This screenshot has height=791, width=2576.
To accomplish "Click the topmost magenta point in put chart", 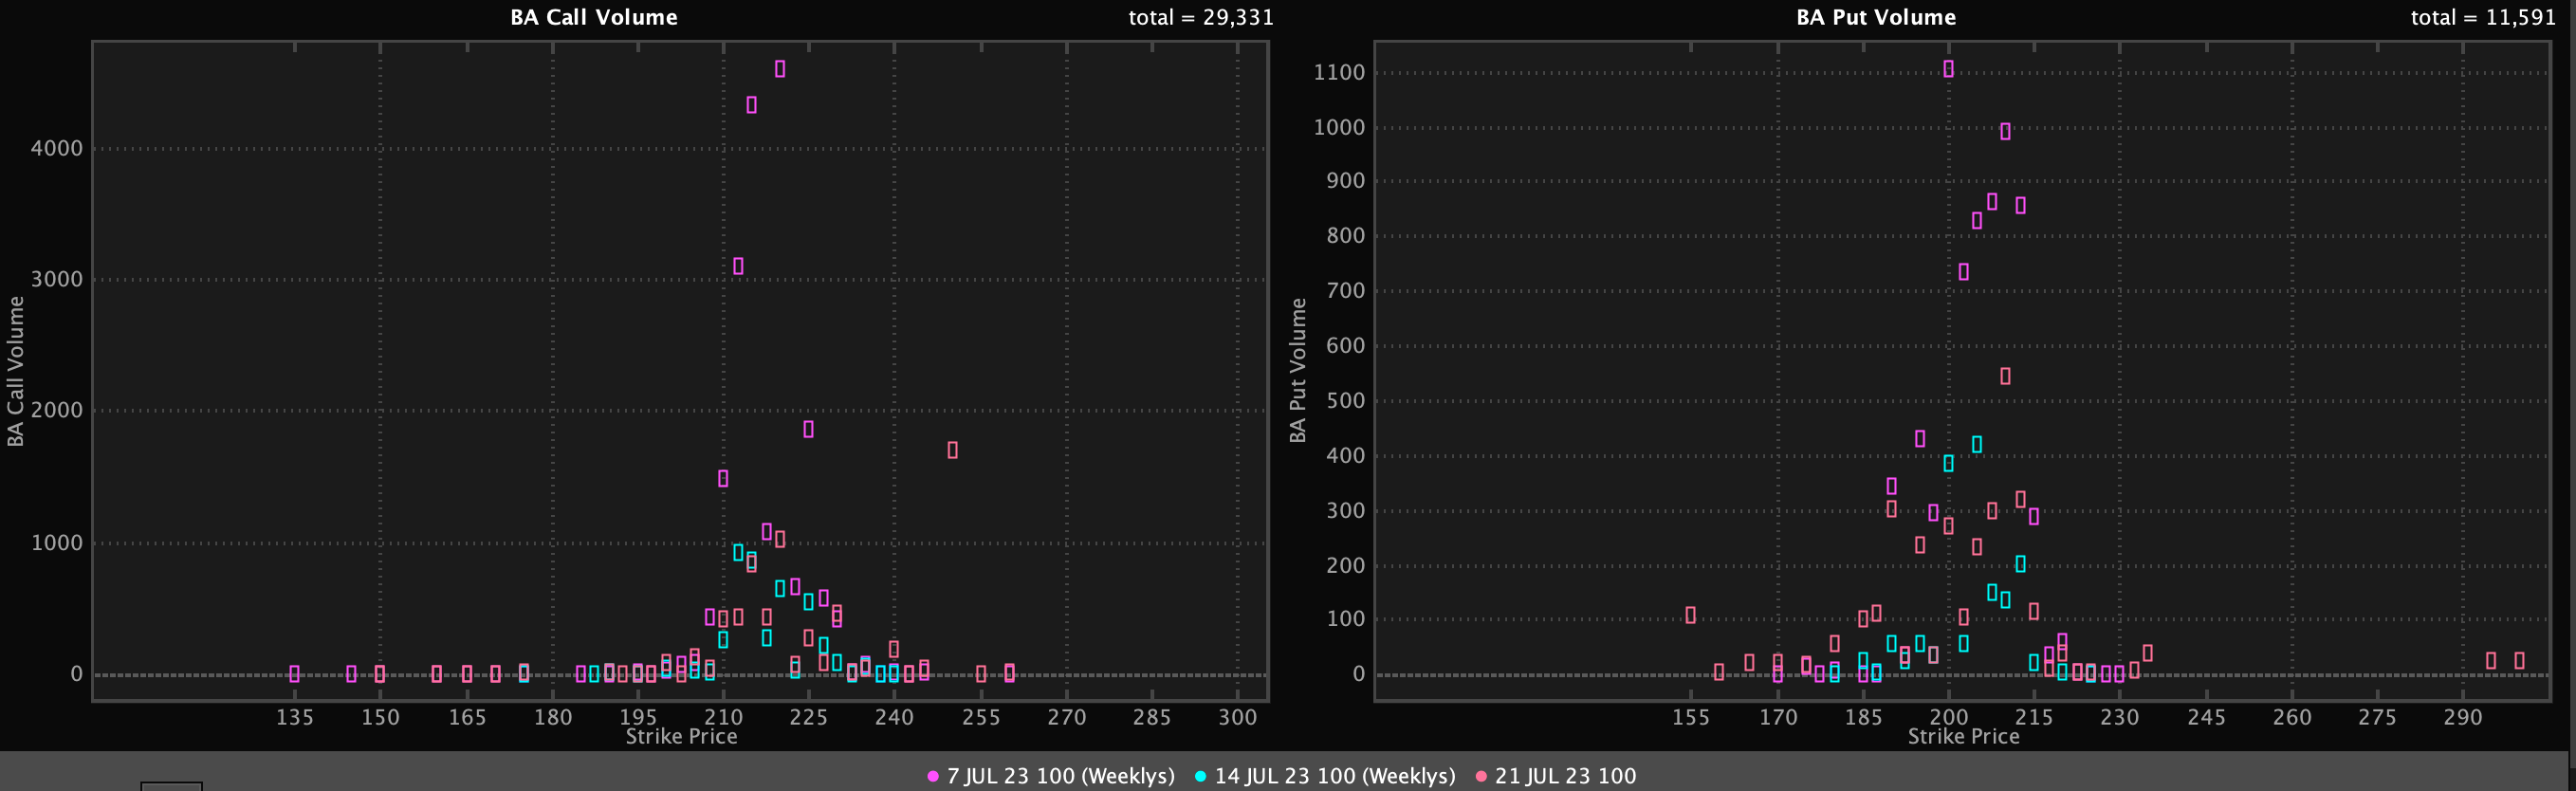I will (1948, 69).
